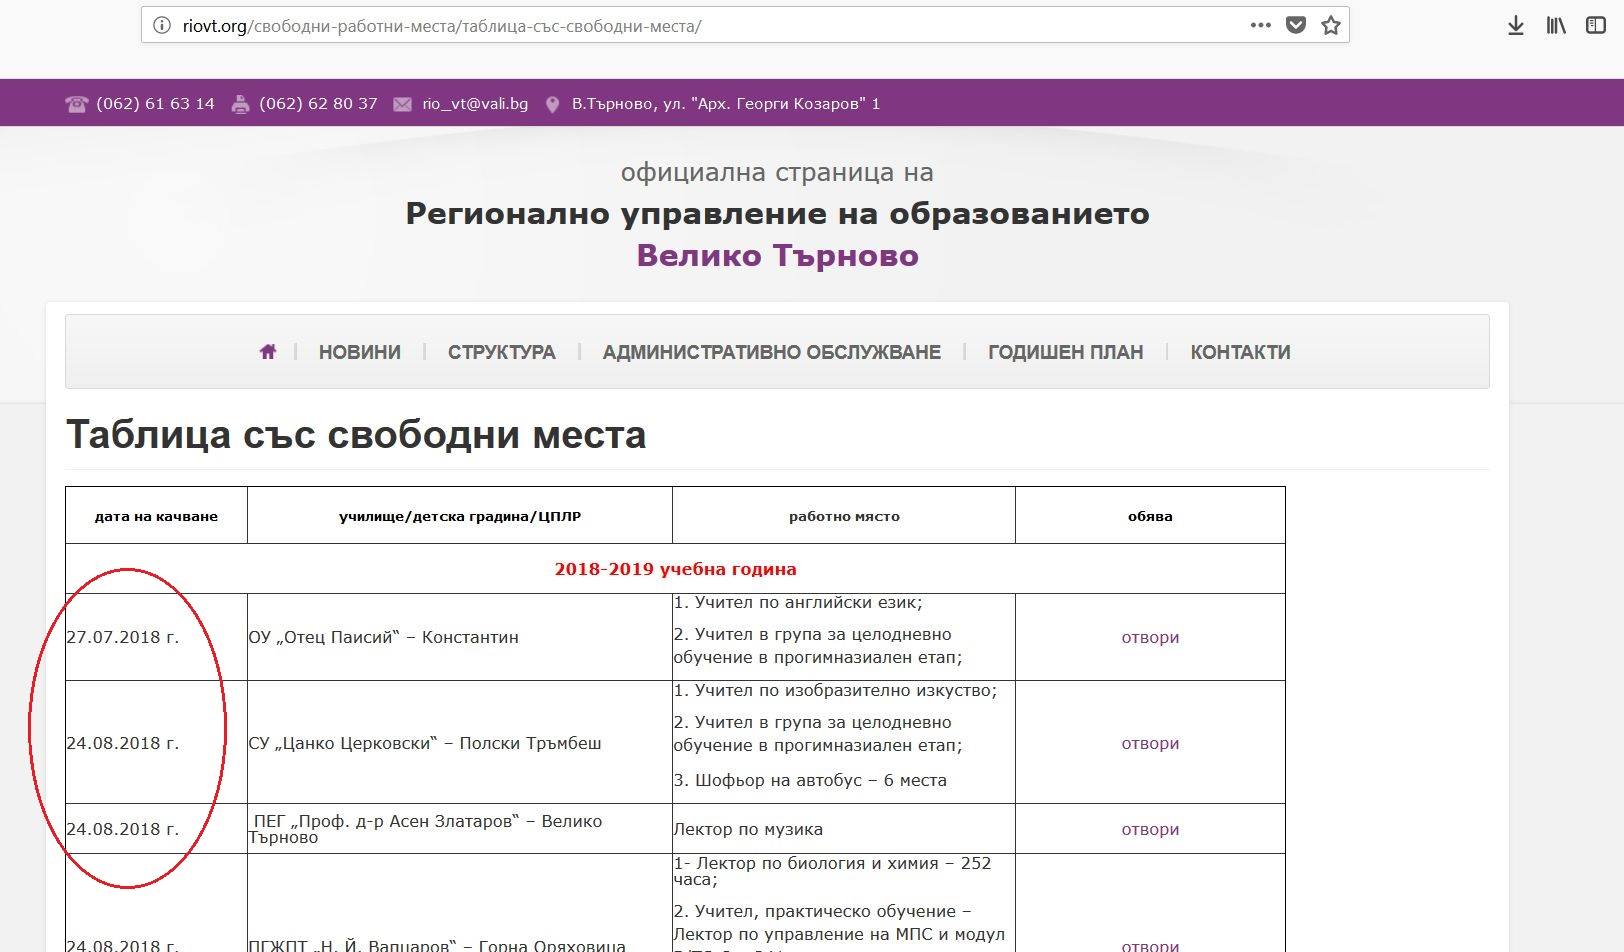
Task: Click the официална страница на subtitle
Action: [x=777, y=172]
